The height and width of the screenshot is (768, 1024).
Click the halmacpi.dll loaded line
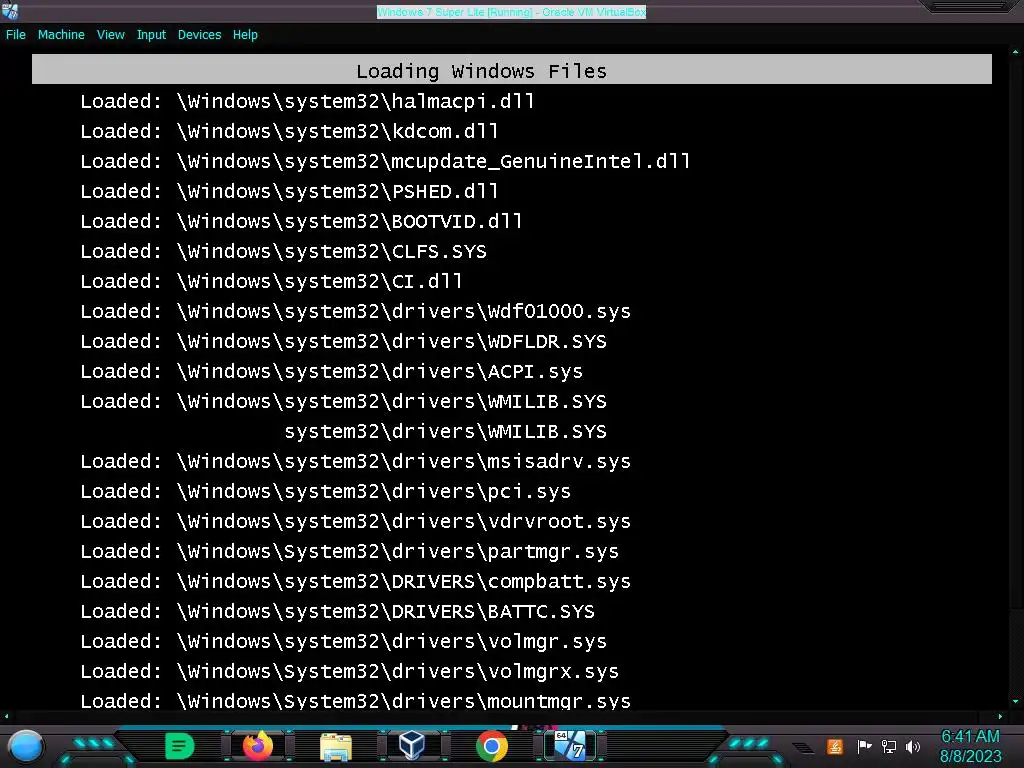308,102
